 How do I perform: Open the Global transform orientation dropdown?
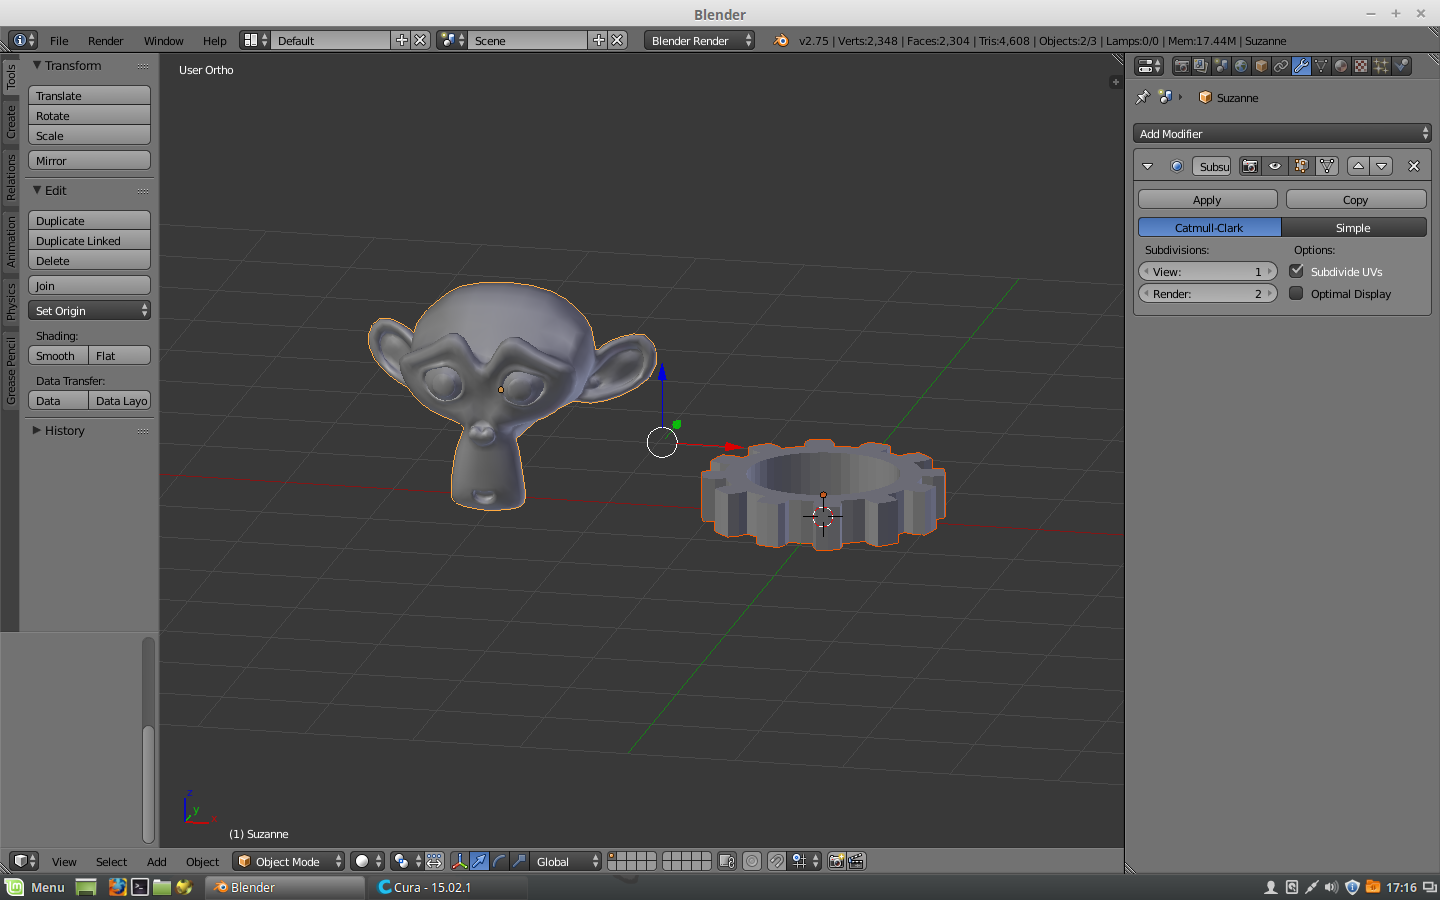567,861
